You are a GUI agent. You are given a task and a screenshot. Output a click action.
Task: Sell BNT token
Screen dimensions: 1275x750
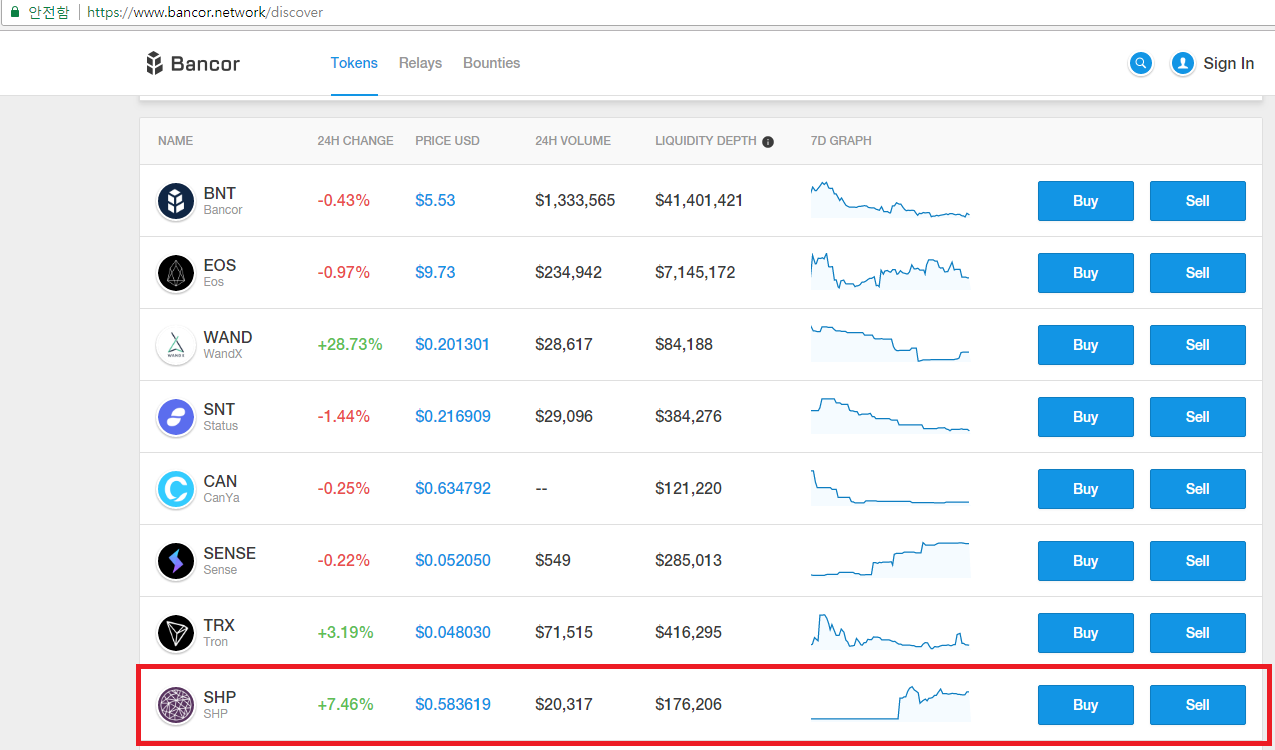1198,201
